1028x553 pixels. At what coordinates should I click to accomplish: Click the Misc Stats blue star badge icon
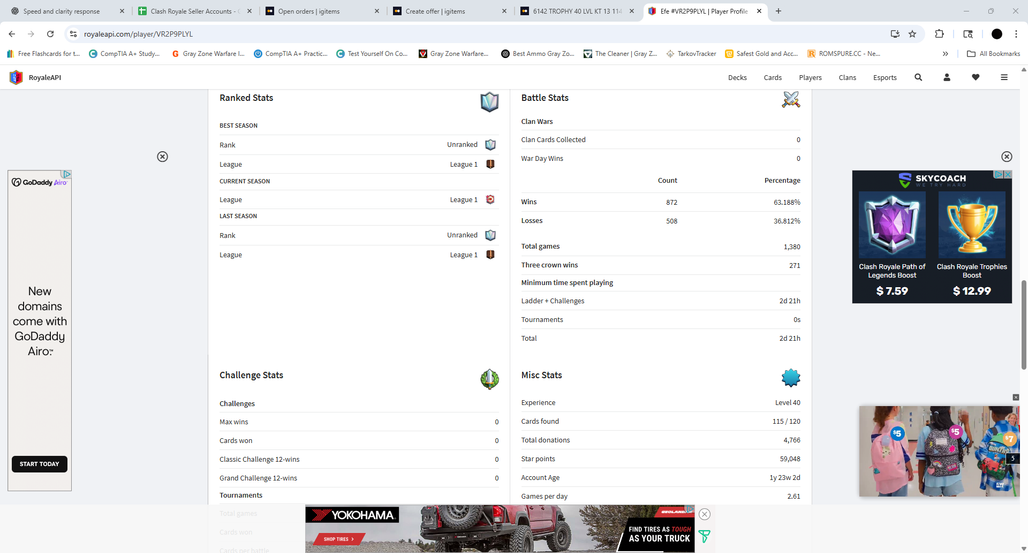click(791, 377)
